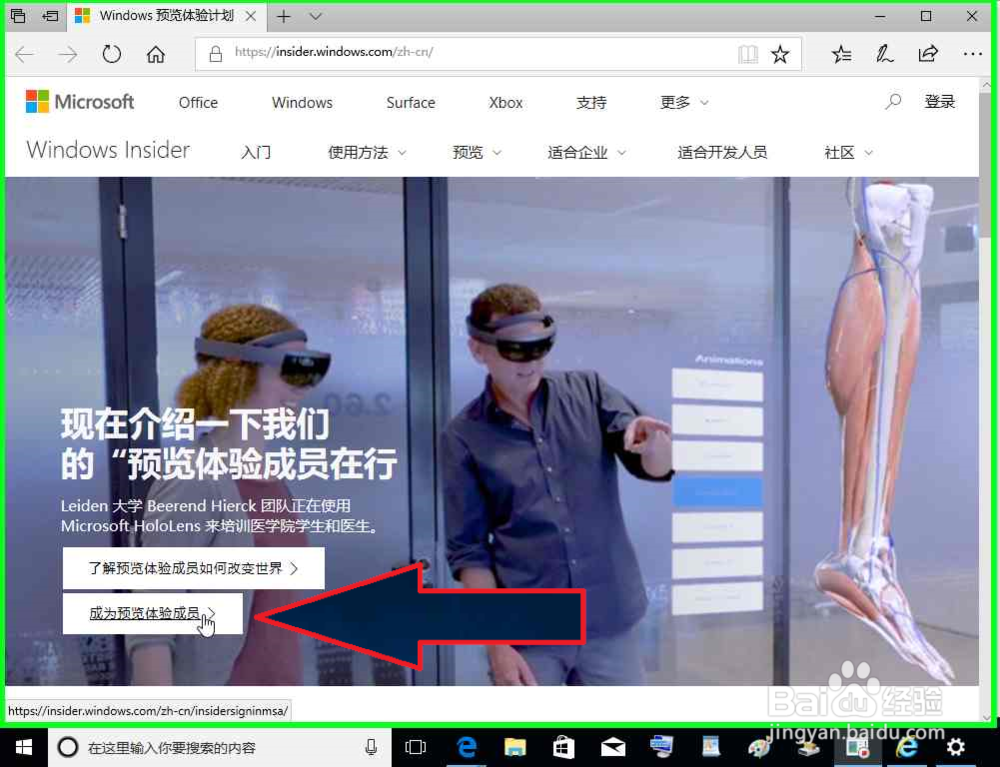1000x767 pixels.
Task: Activate Cortana microphone in taskbar
Action: click(371, 747)
